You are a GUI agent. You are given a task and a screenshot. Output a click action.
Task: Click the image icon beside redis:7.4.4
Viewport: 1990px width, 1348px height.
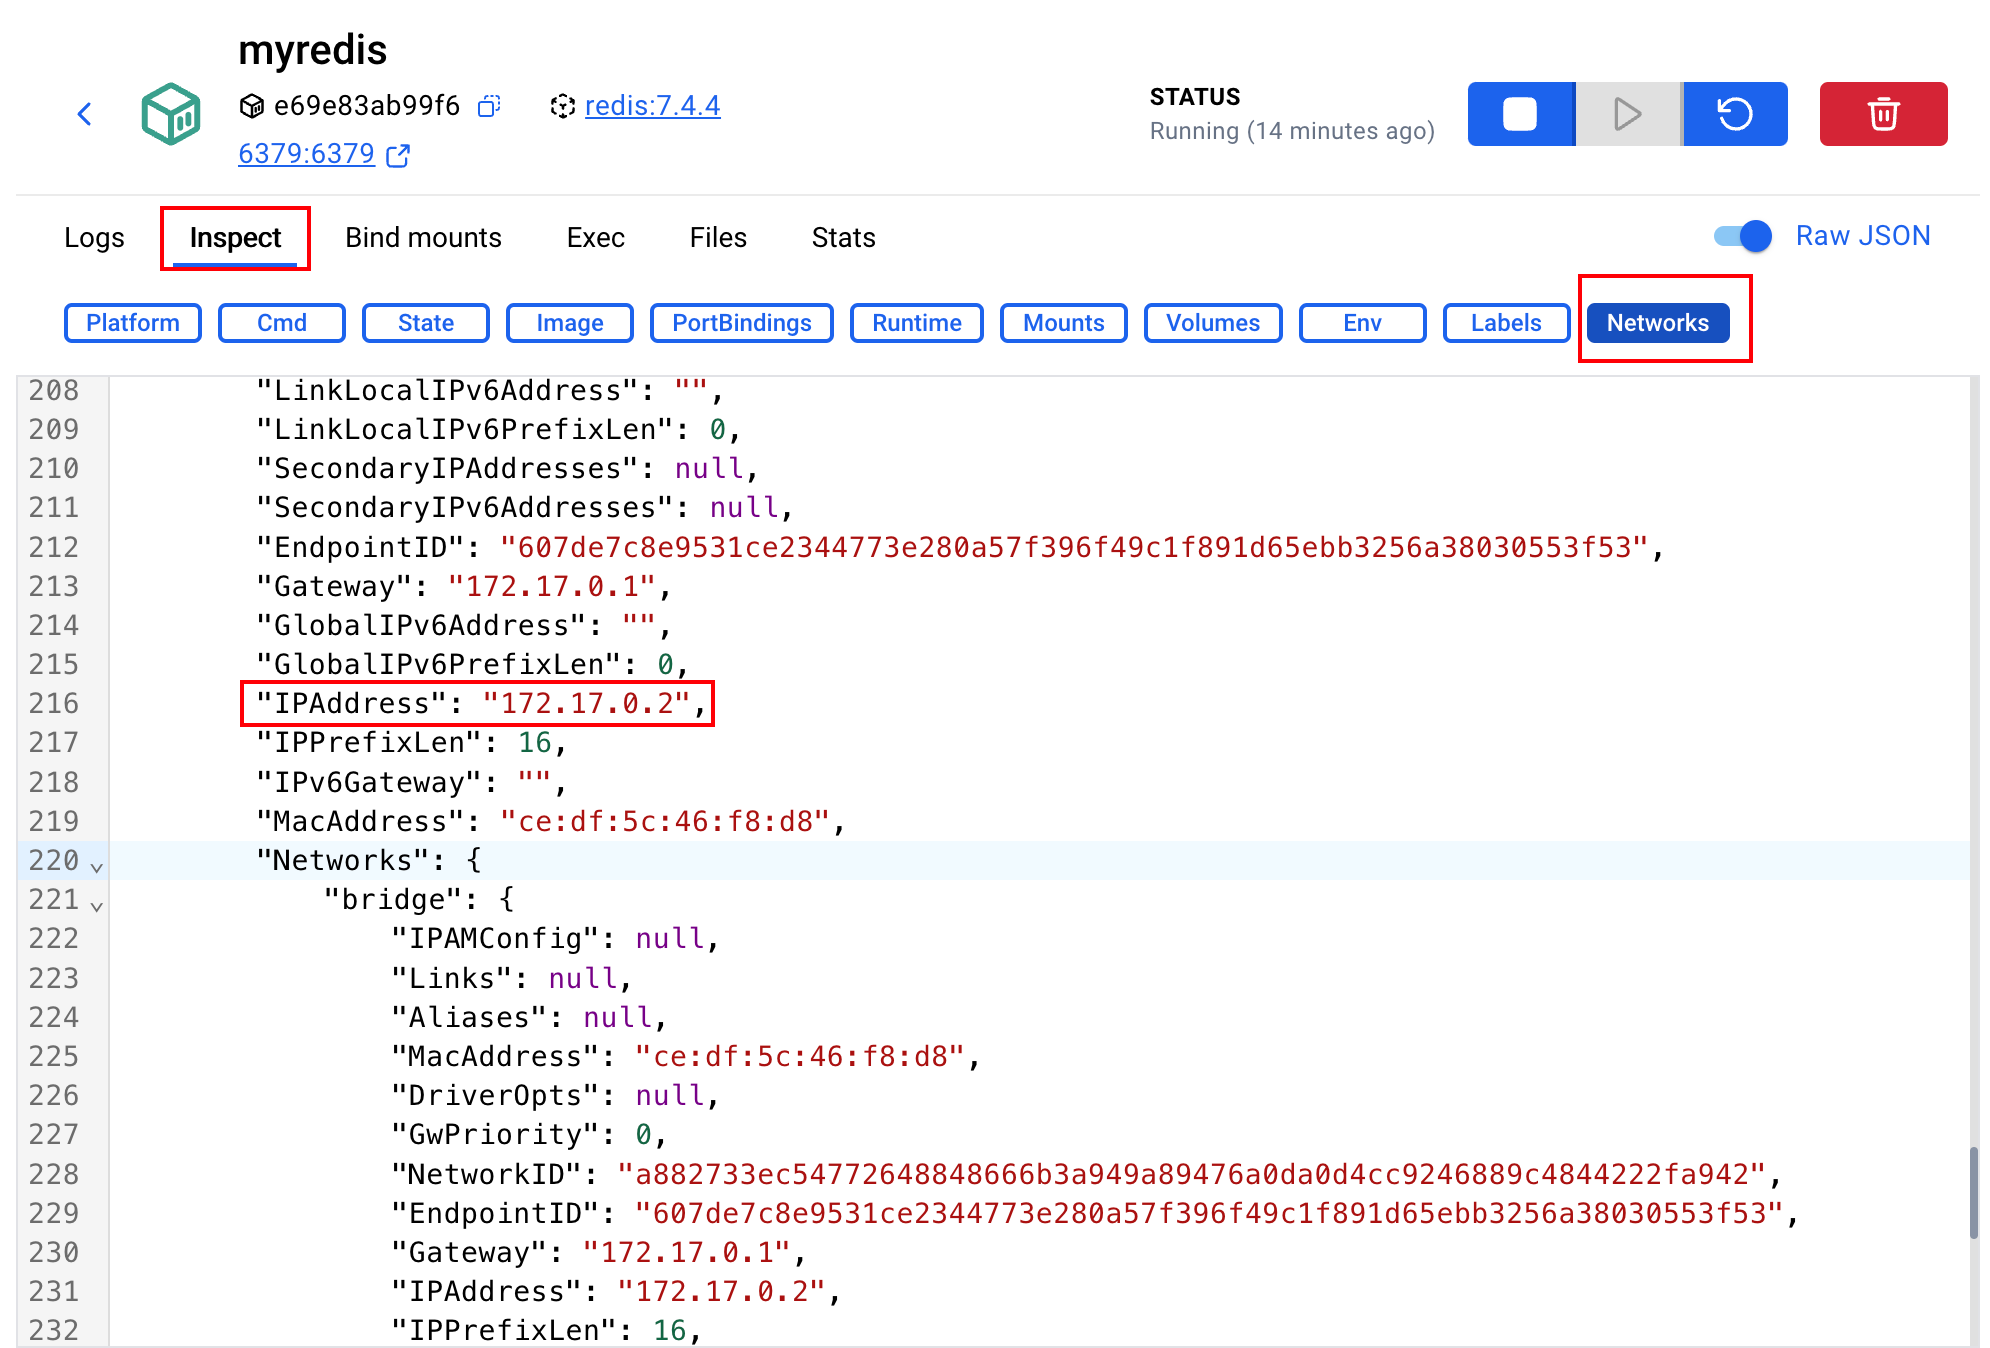[x=563, y=106]
